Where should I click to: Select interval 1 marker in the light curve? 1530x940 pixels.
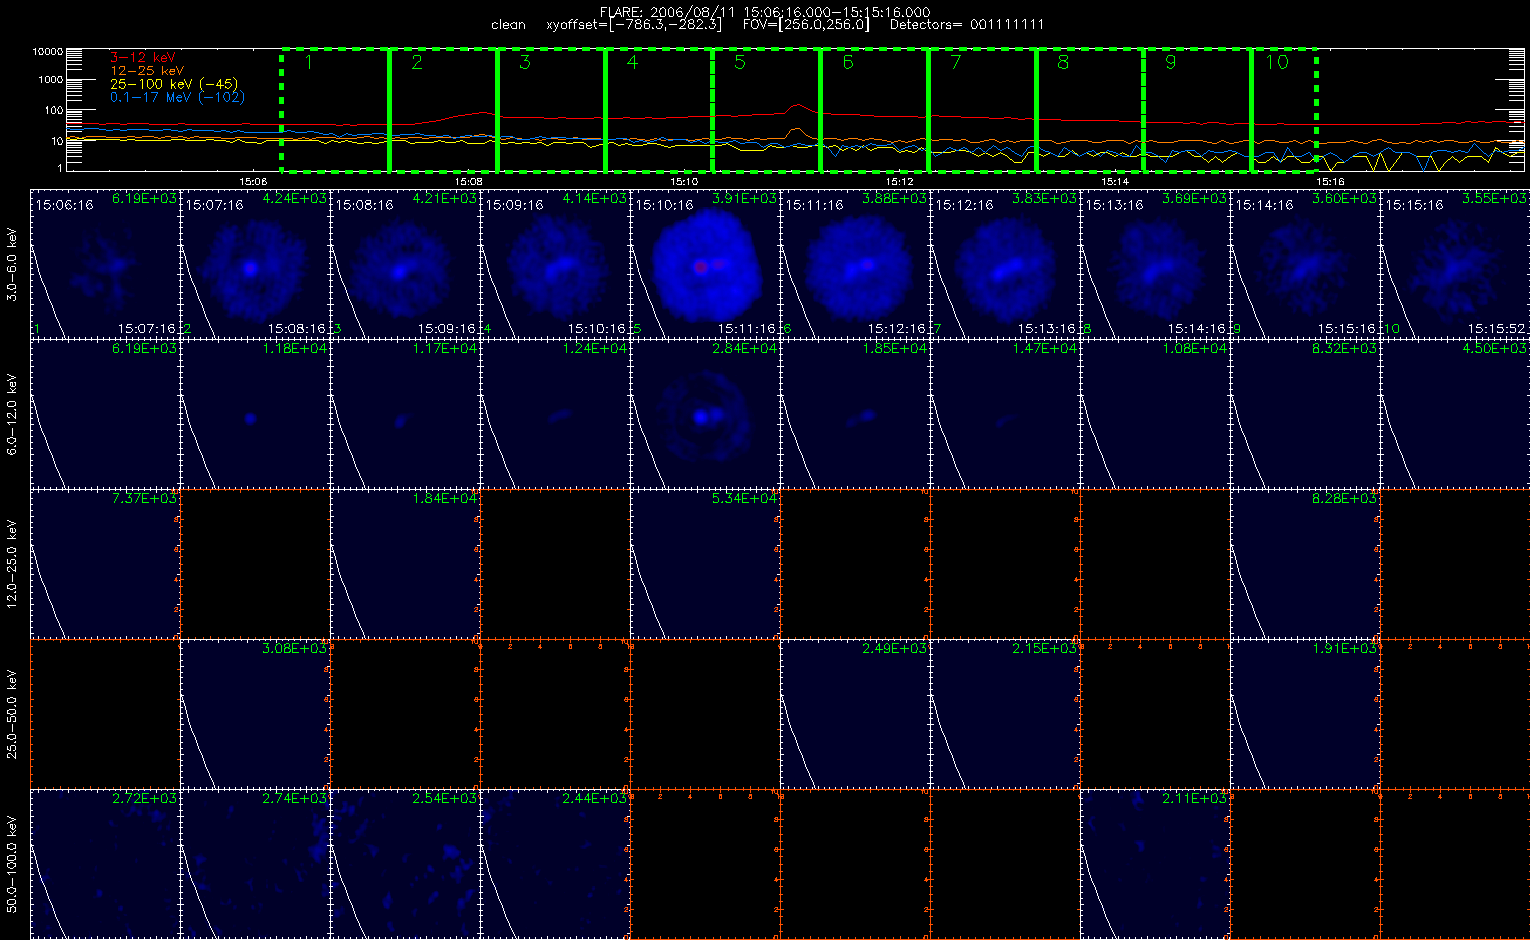(309, 63)
